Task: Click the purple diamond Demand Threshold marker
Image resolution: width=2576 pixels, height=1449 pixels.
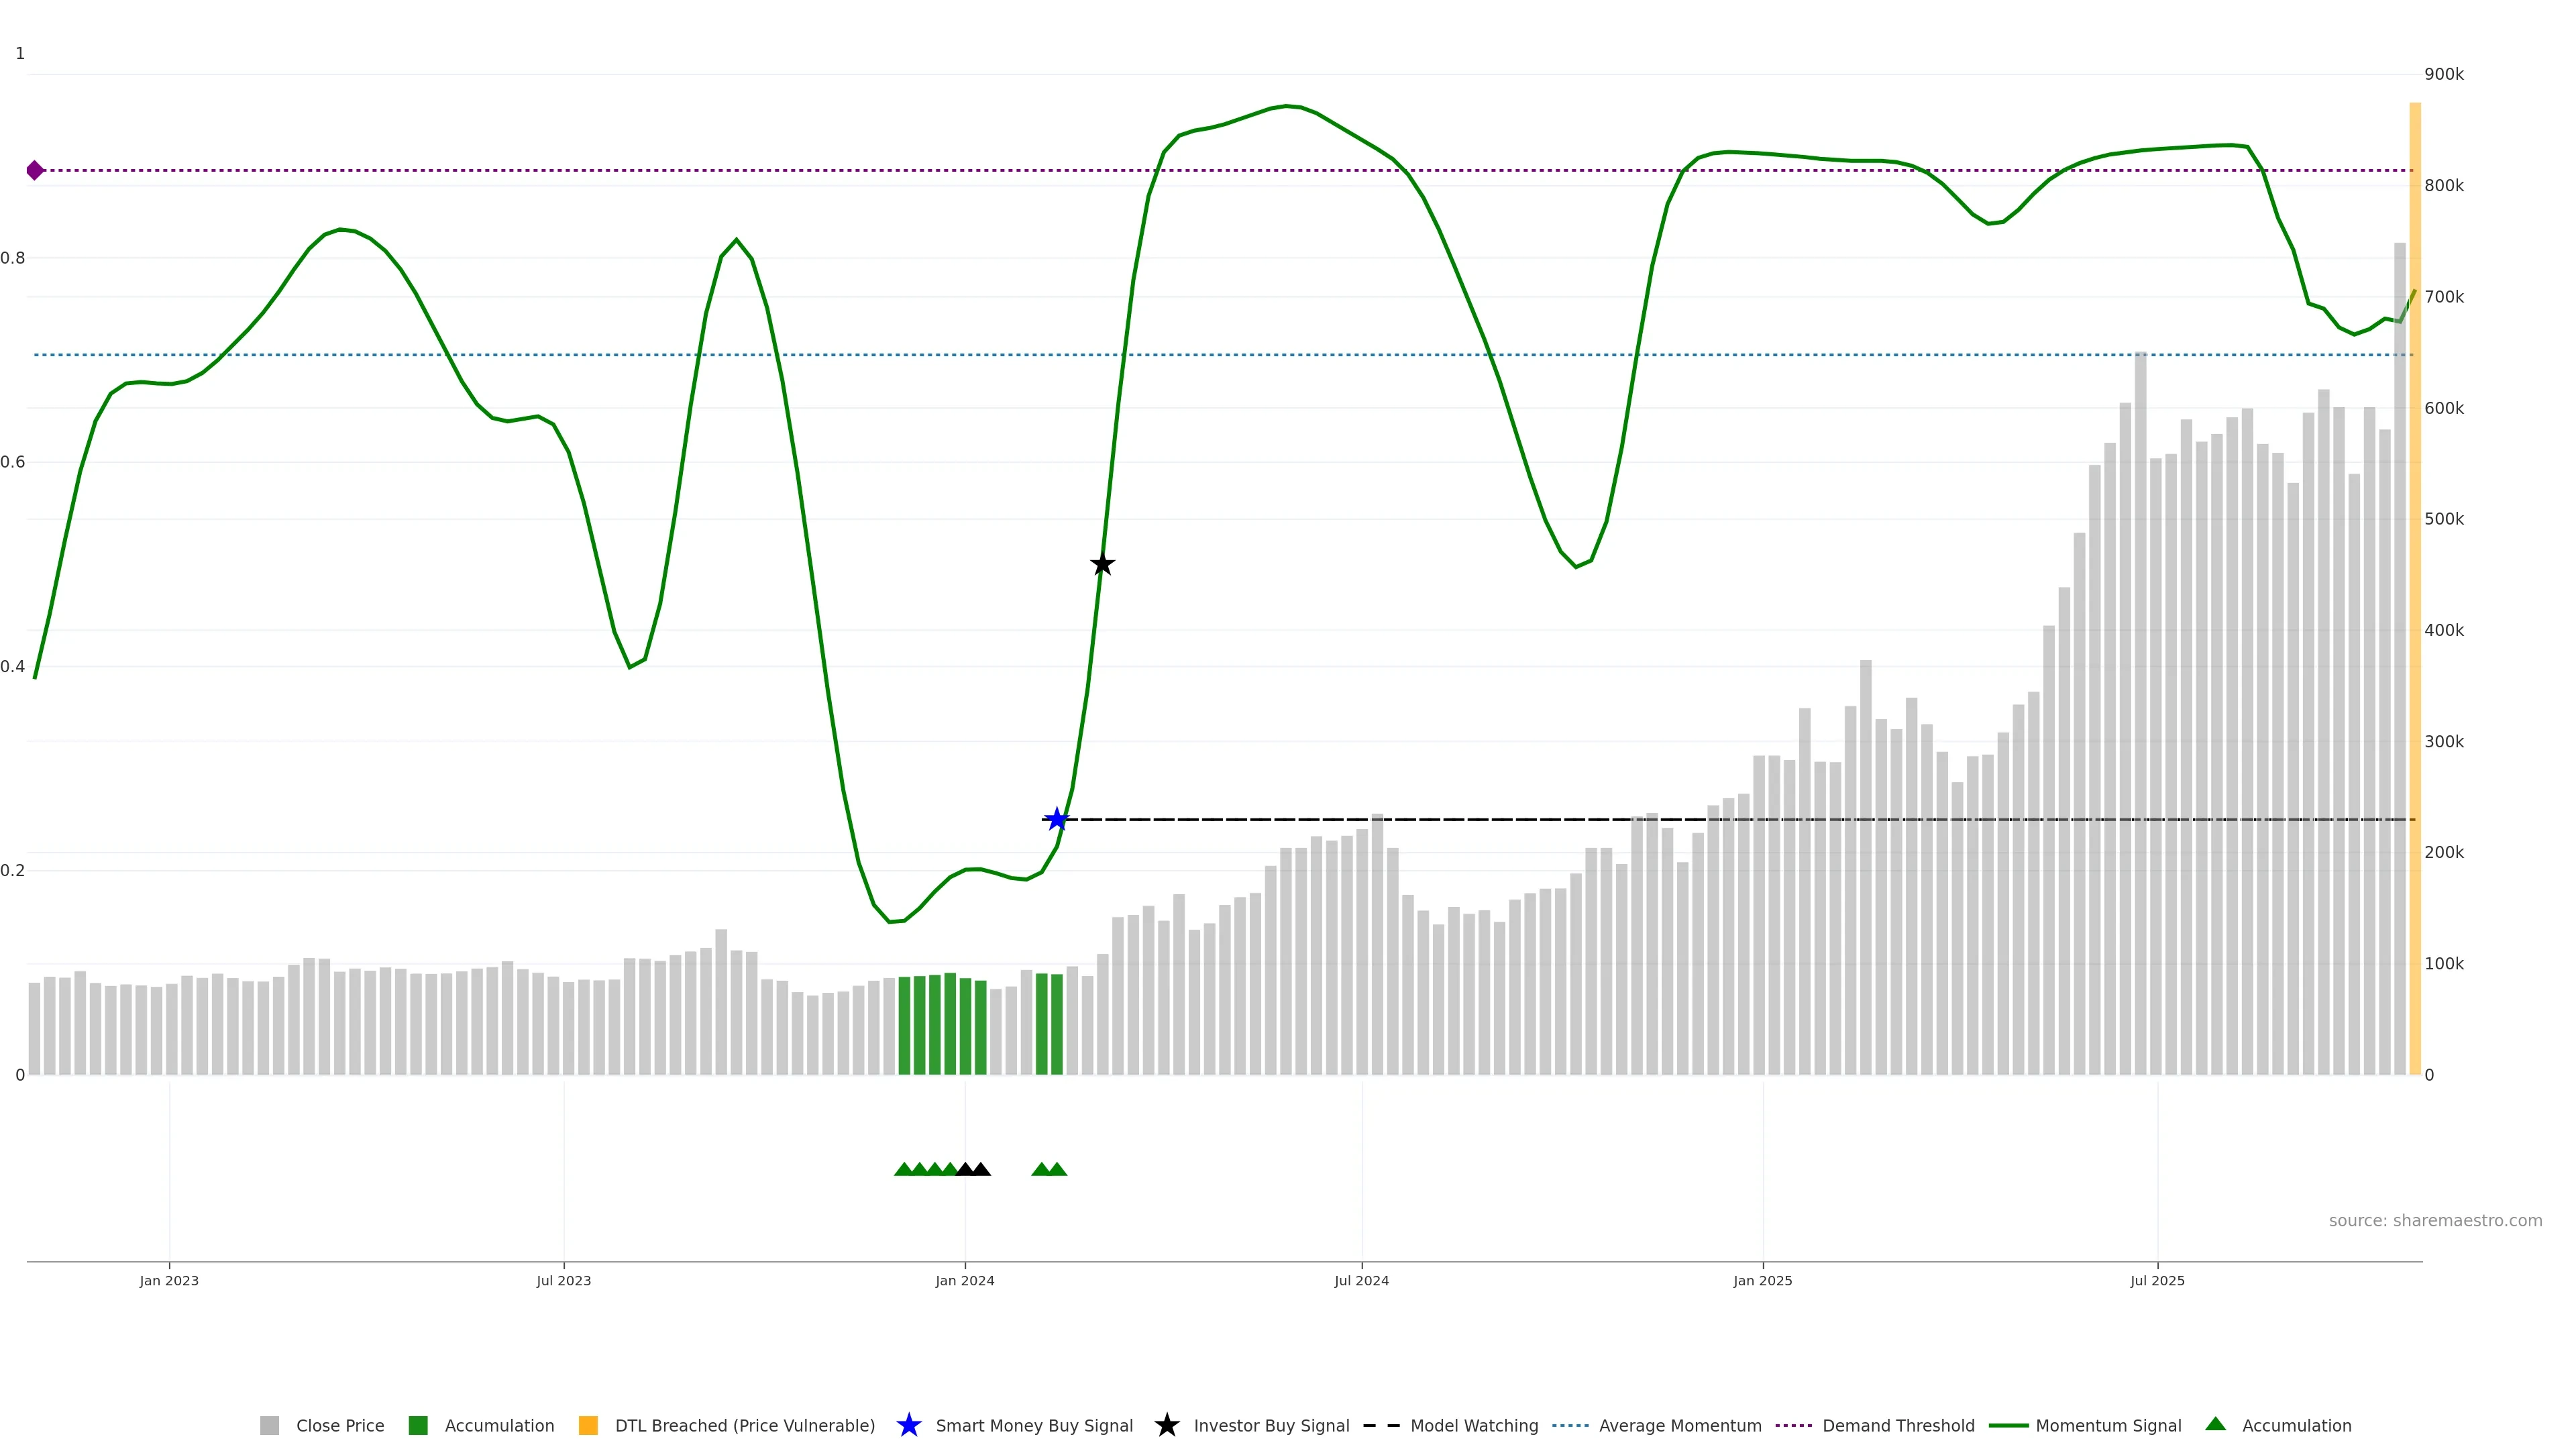Action: click(35, 170)
